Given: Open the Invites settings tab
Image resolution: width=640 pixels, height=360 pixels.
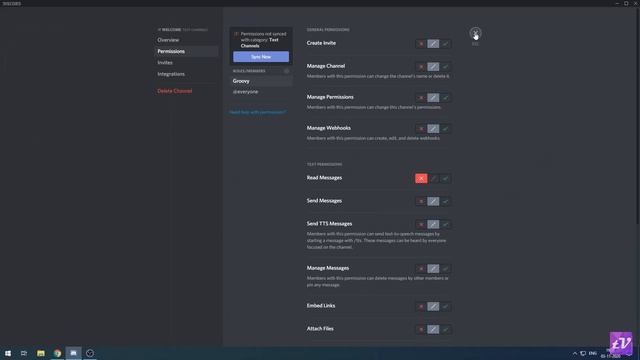Looking at the screenshot, I should tap(187, 63).
